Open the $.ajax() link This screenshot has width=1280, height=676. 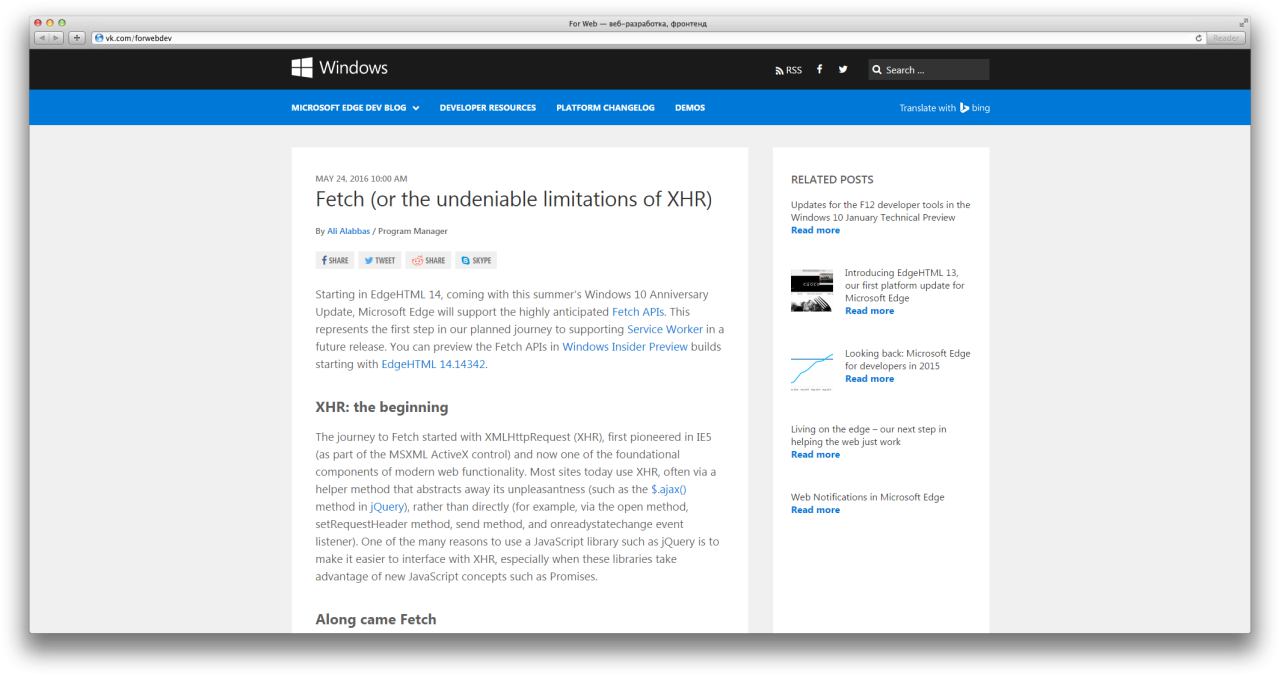pyautogui.click(x=668, y=489)
